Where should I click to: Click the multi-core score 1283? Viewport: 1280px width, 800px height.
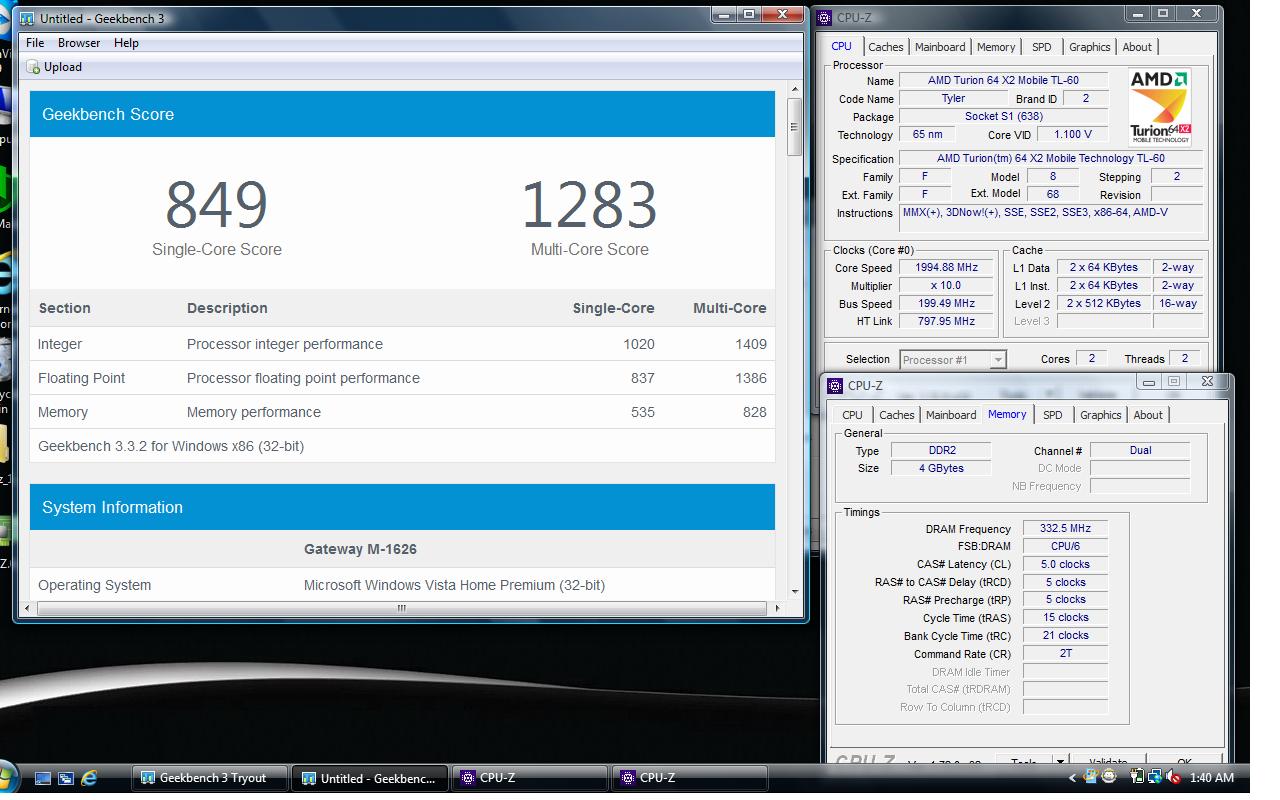[589, 205]
